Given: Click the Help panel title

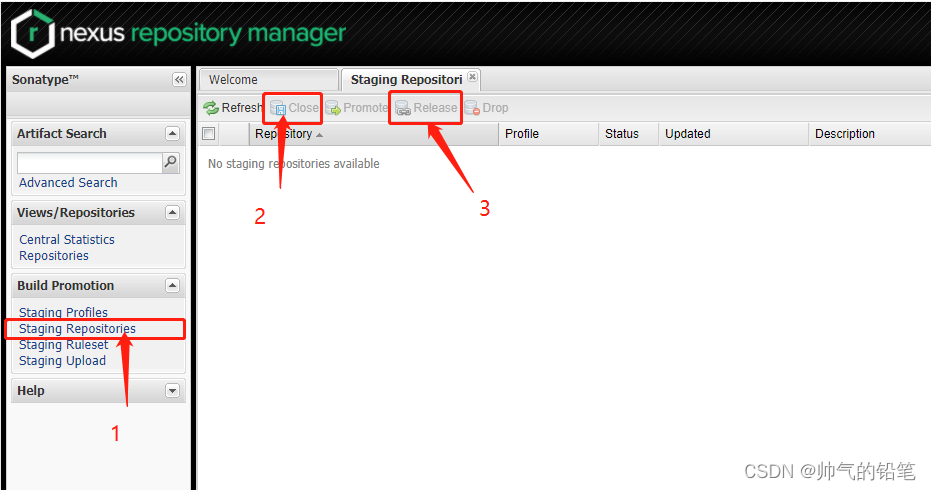Looking at the screenshot, I should click(x=31, y=391).
